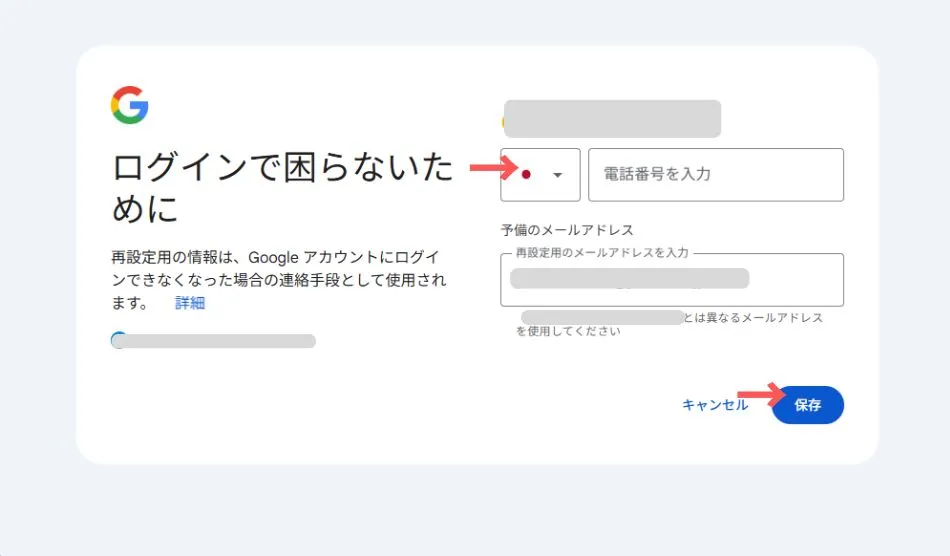Click the recovery email address input field

pyautogui.click(x=672, y=279)
